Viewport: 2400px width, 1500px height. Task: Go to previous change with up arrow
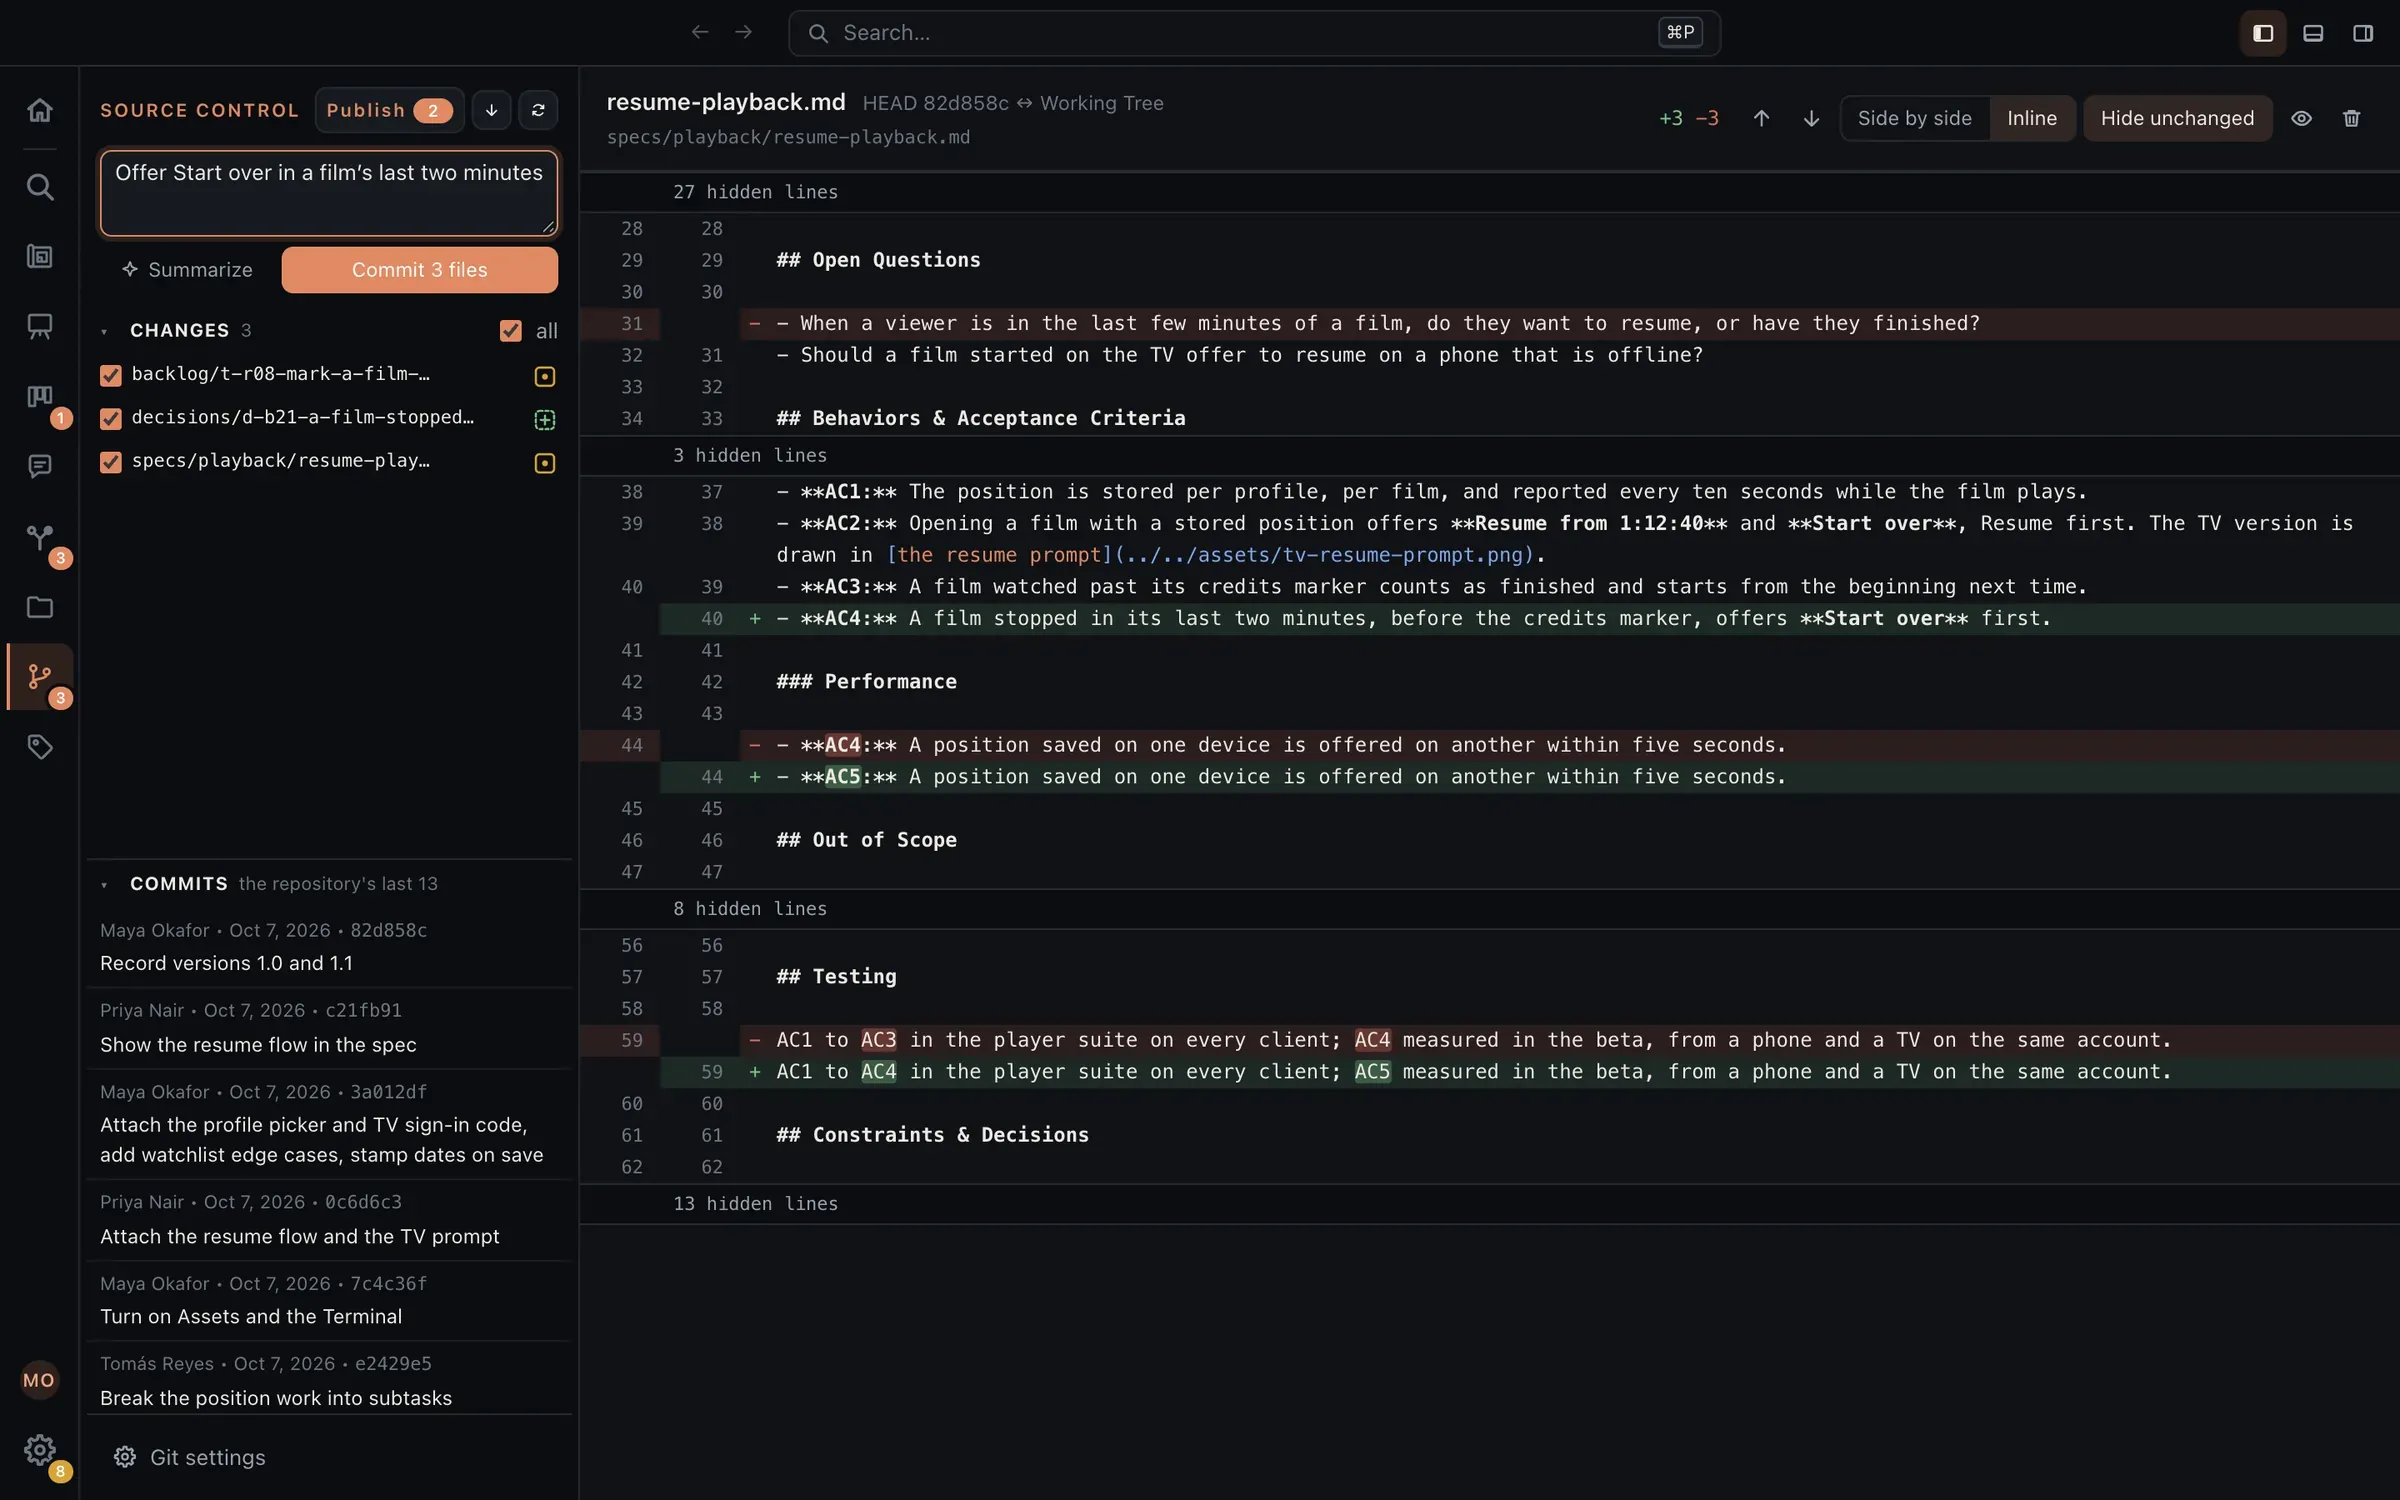pyautogui.click(x=1762, y=118)
